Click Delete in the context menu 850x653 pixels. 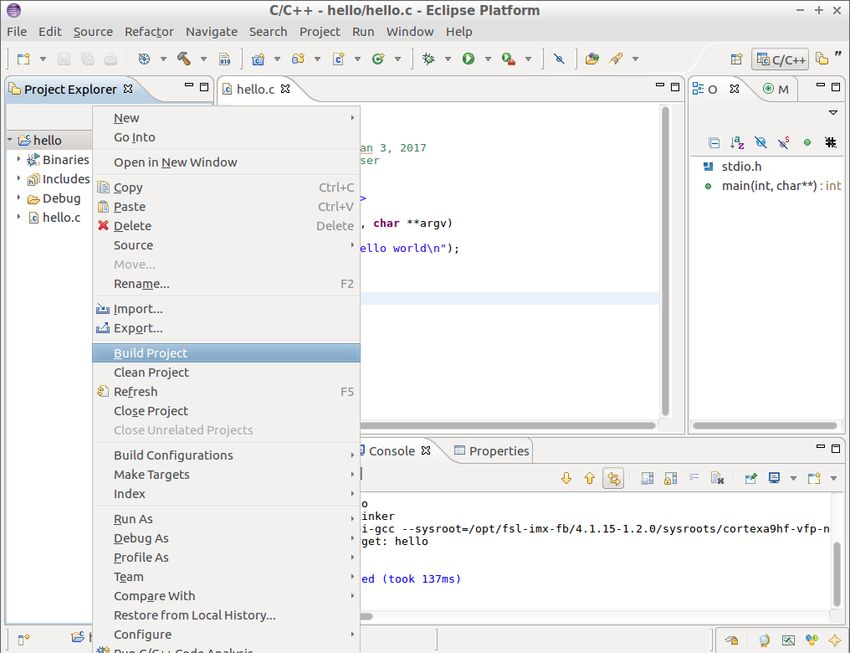point(226,225)
